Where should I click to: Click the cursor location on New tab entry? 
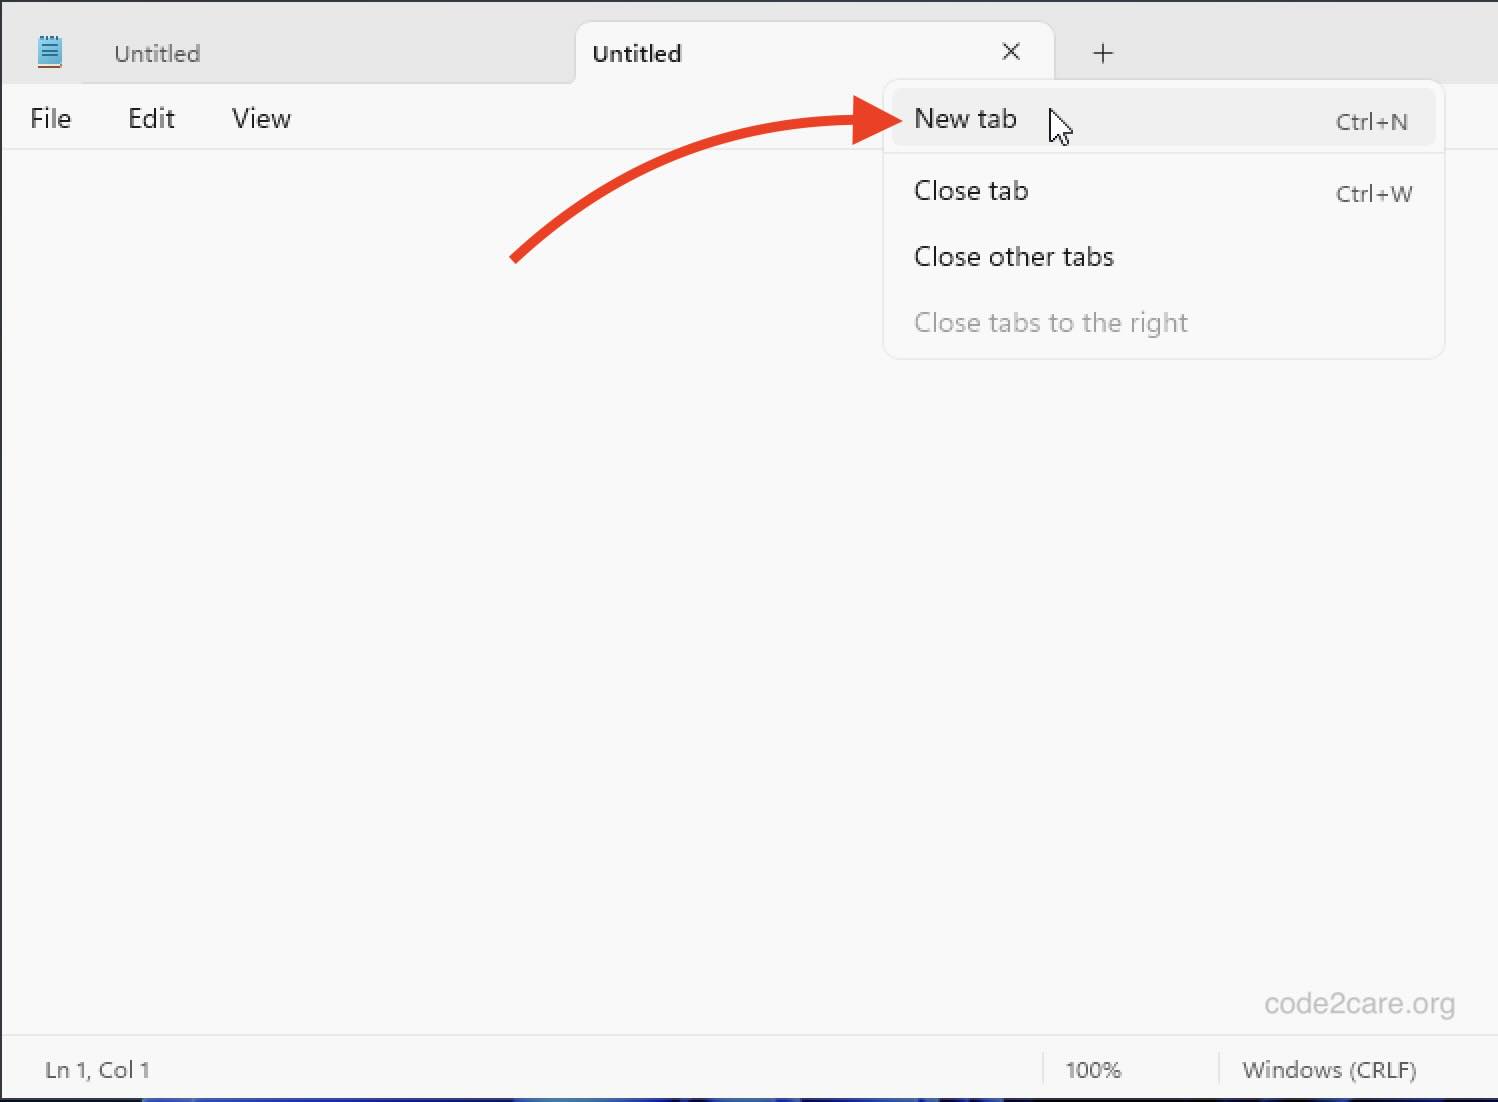[x=1059, y=127]
